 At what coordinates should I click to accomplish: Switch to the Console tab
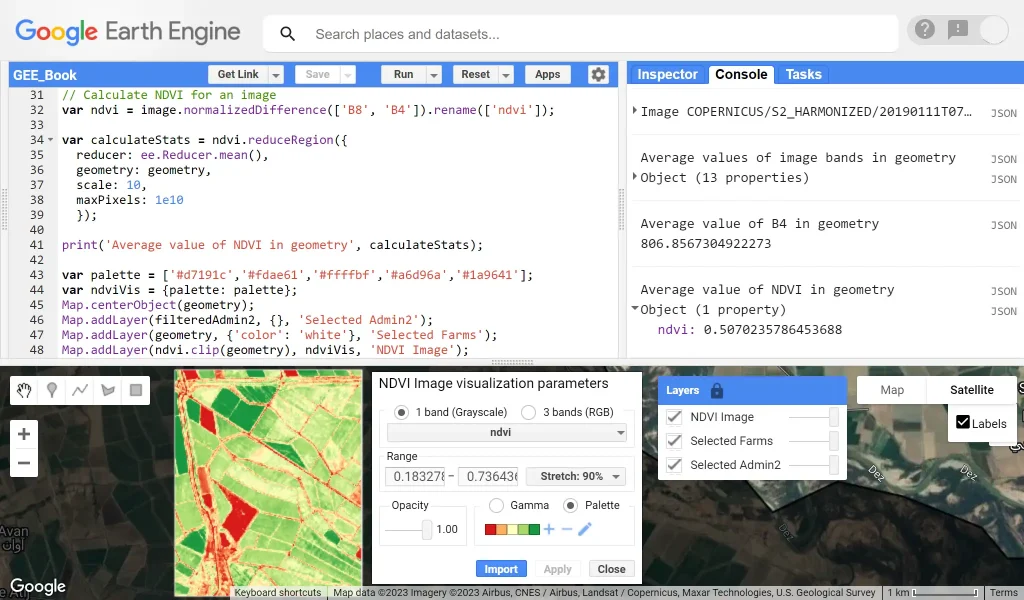coord(741,74)
